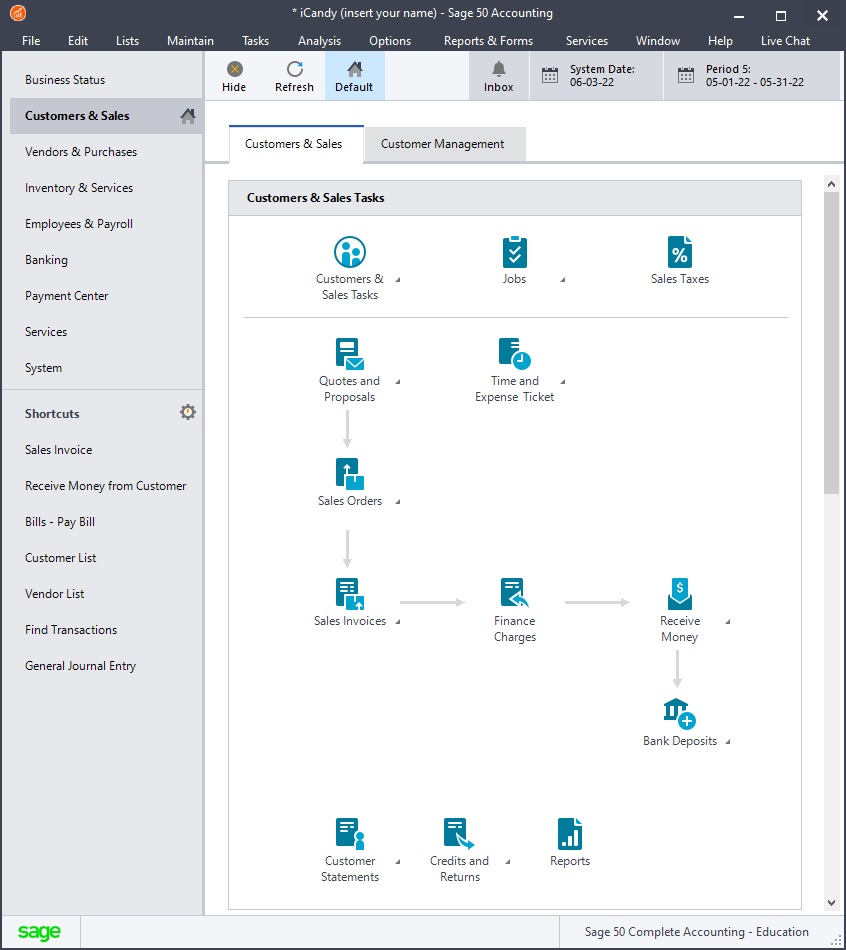Click the scrollbar up arrow
Viewport: 846px width, 950px height.
coord(831,184)
